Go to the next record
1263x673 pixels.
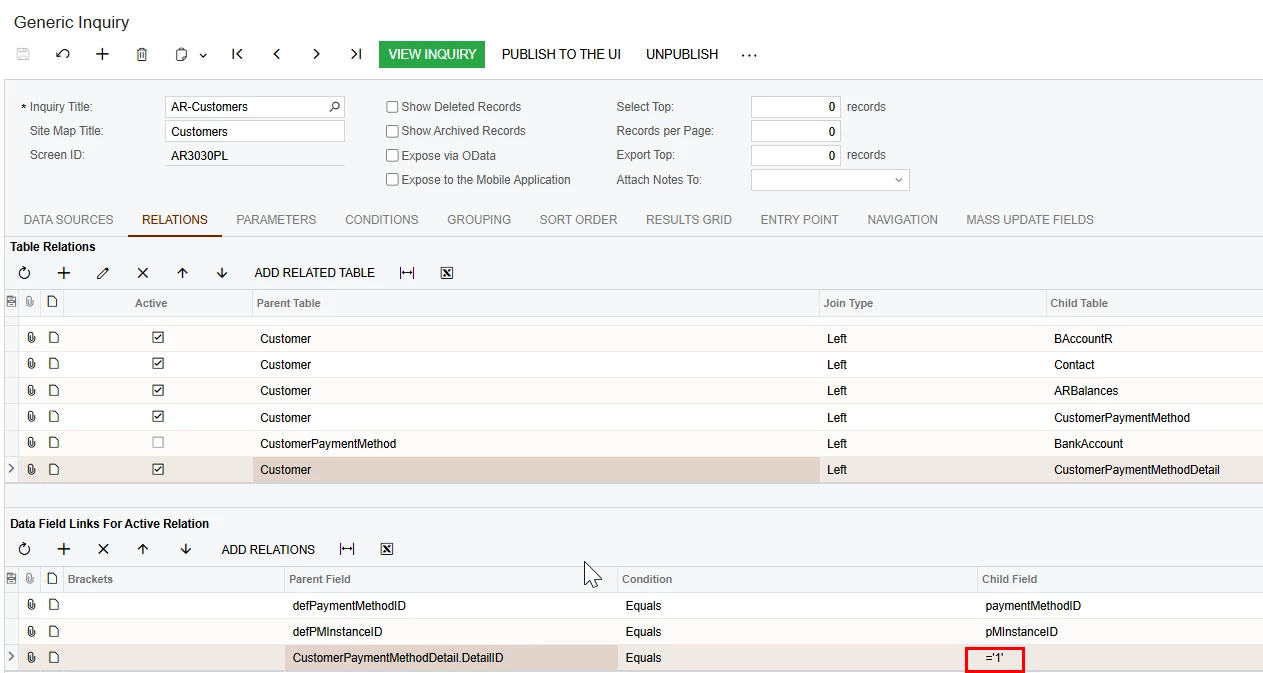pos(316,54)
